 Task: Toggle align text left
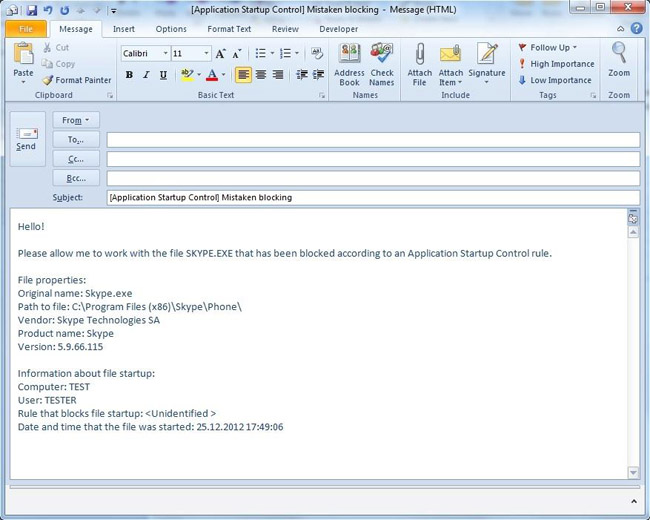point(243,75)
